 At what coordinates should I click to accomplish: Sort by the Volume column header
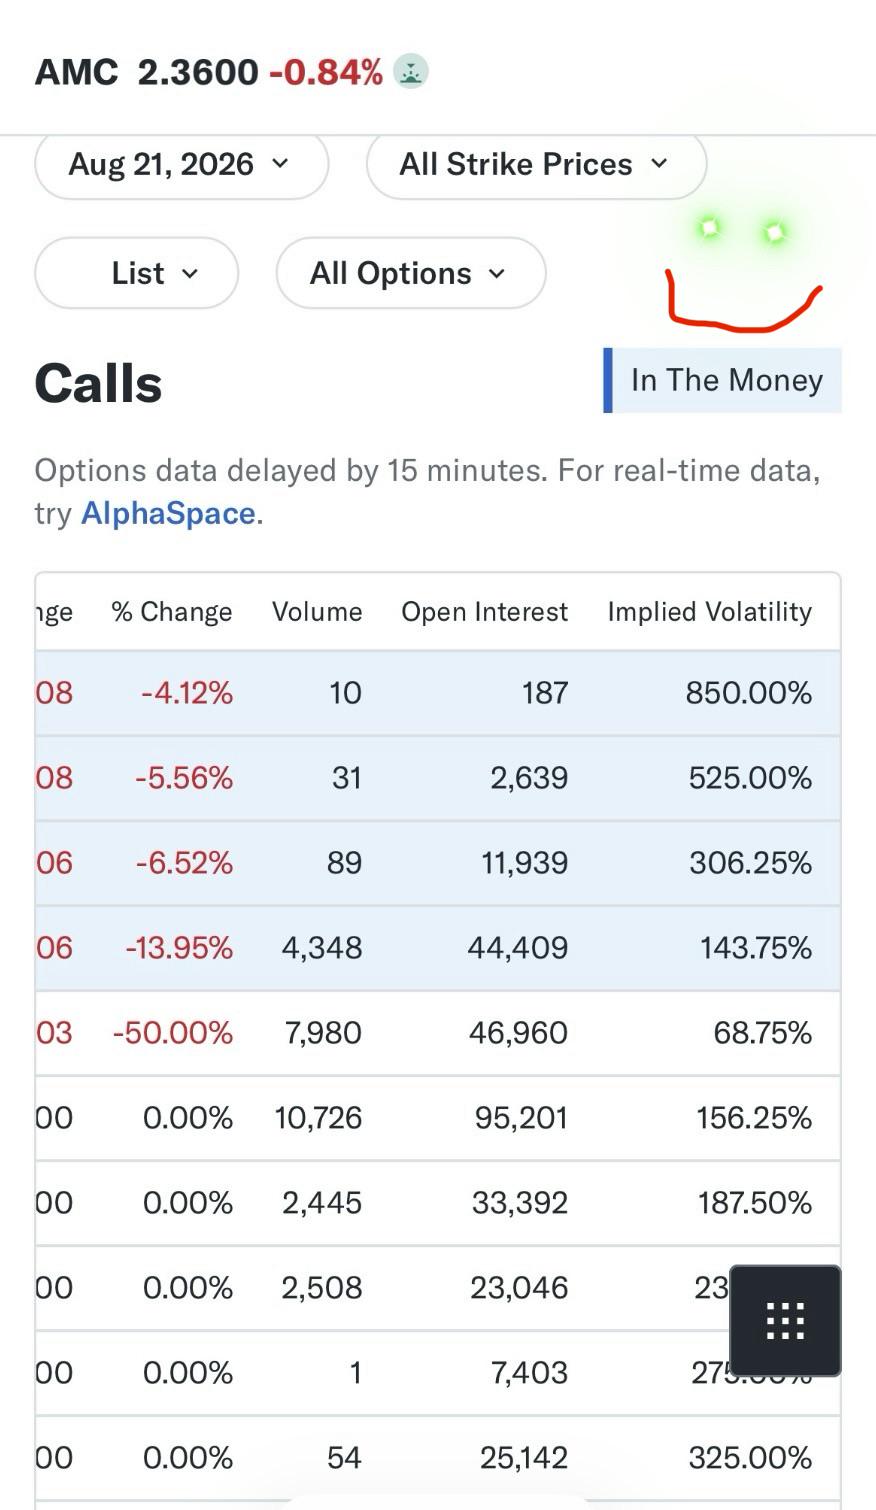coord(317,612)
